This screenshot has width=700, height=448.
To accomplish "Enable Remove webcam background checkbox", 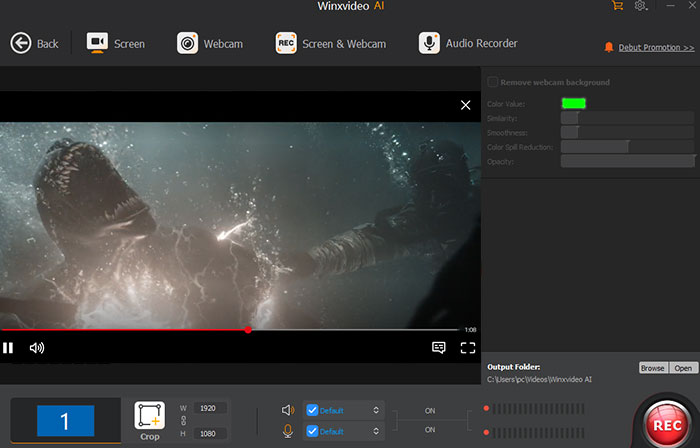I will [x=493, y=82].
